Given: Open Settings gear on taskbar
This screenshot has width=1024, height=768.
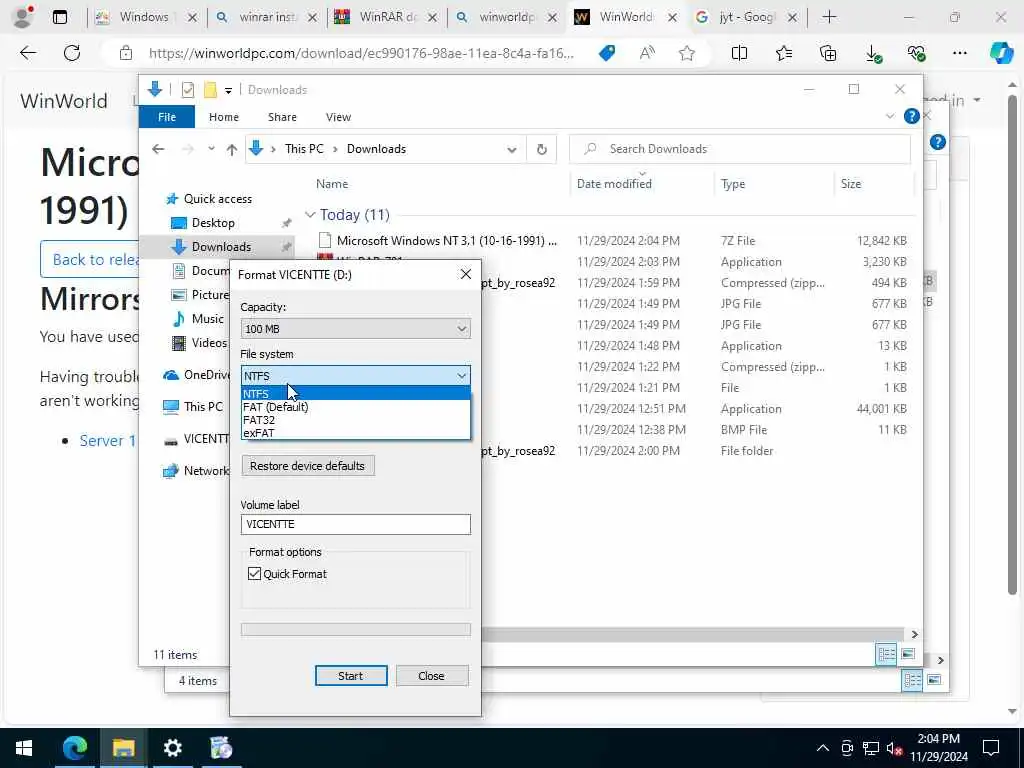Looking at the screenshot, I should tap(172, 748).
